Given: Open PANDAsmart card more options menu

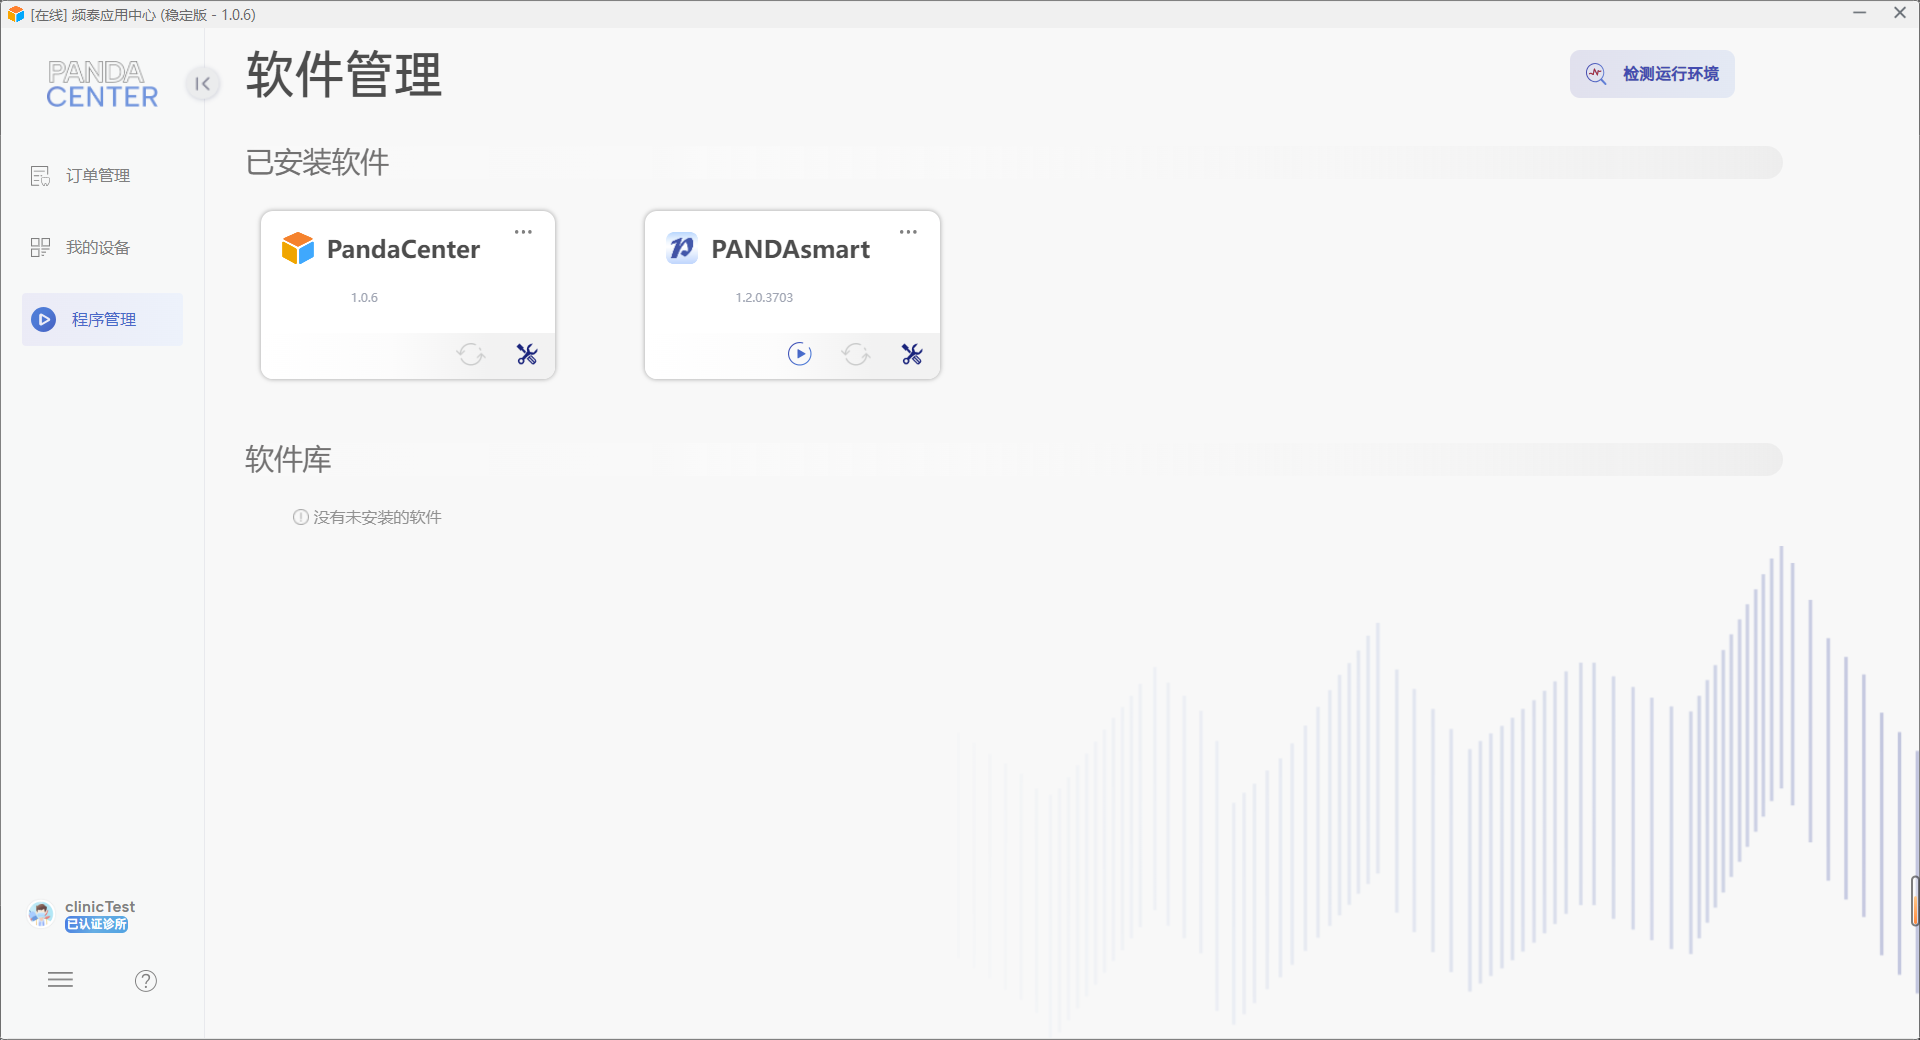Looking at the screenshot, I should click(x=908, y=232).
